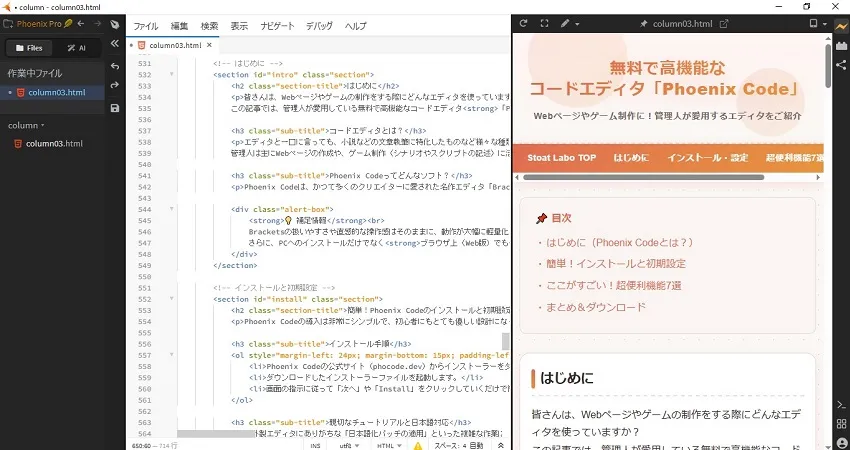Open the デバッグ menu
Viewport: 850px width, 450px height.
coord(319,25)
